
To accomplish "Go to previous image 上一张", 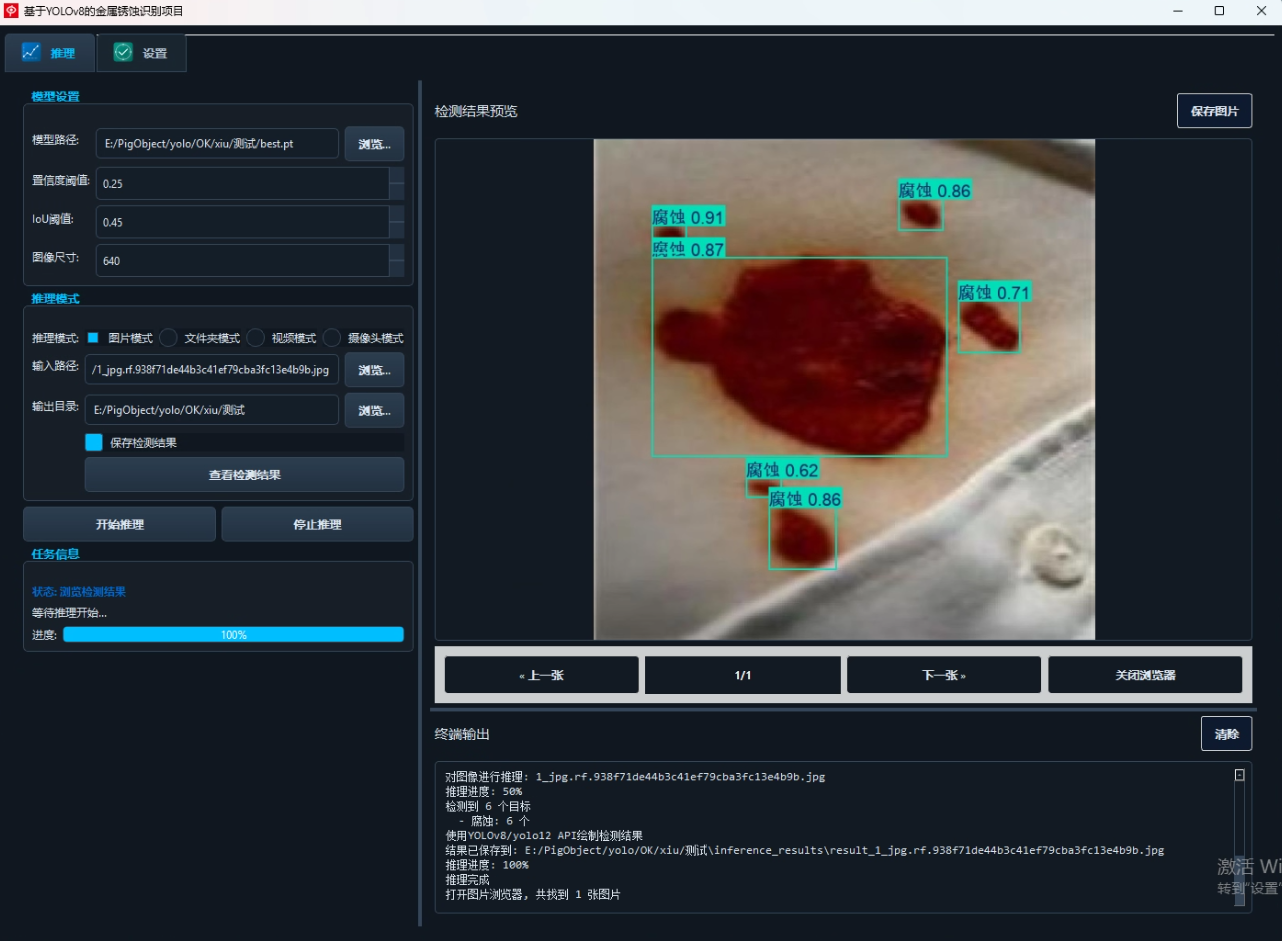I will (x=541, y=675).
